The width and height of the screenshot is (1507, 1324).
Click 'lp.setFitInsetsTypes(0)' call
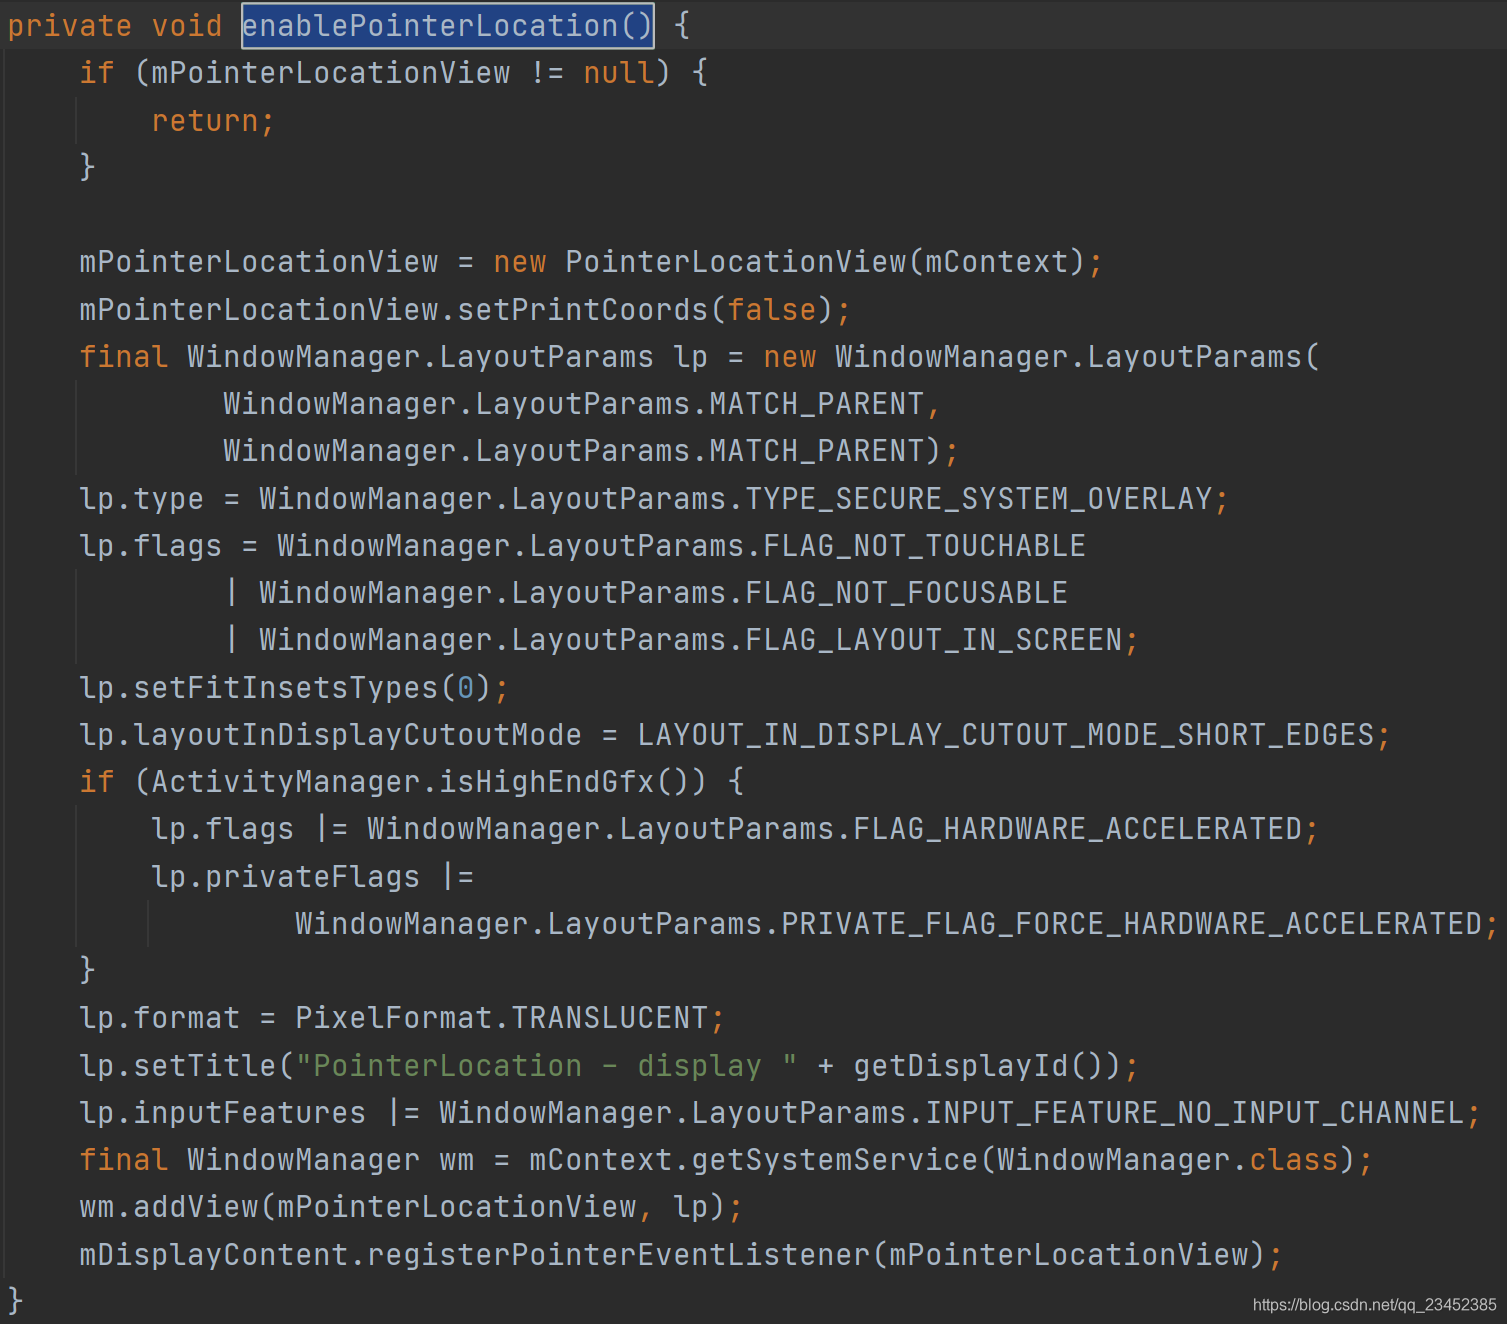[285, 687]
